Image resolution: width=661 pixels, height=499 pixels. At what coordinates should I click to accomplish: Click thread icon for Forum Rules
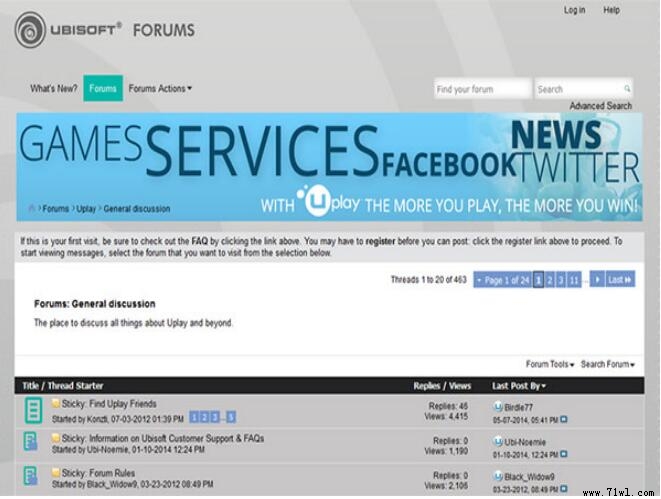(30, 476)
